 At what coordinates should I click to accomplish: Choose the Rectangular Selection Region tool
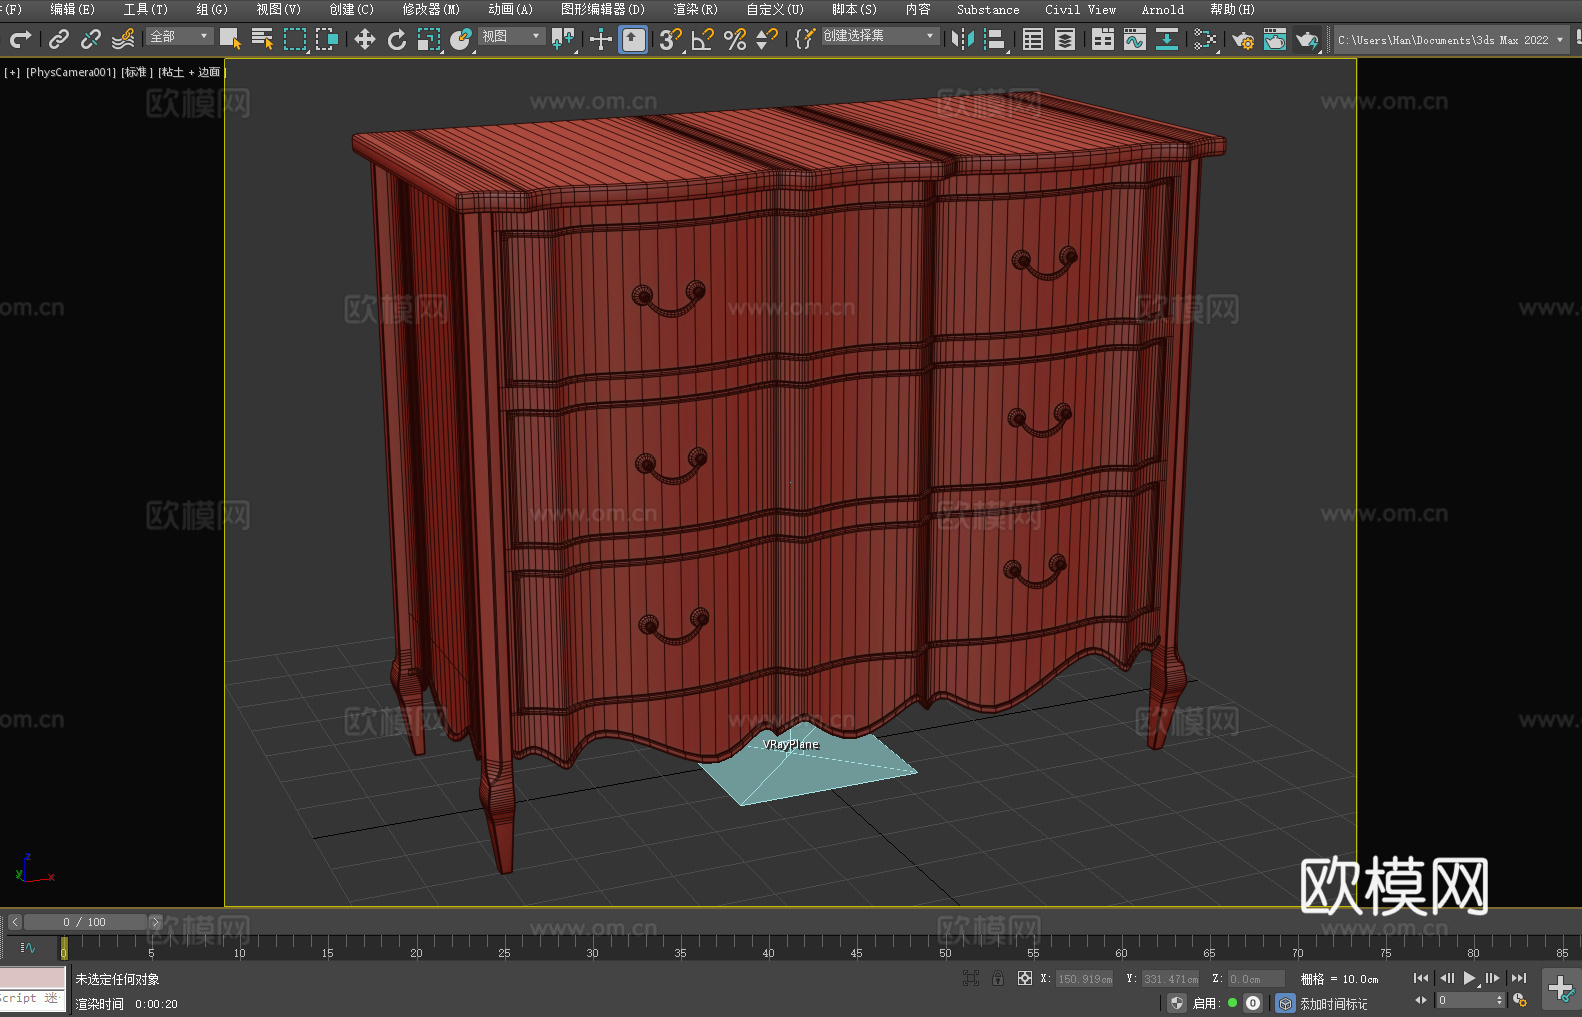[295, 39]
